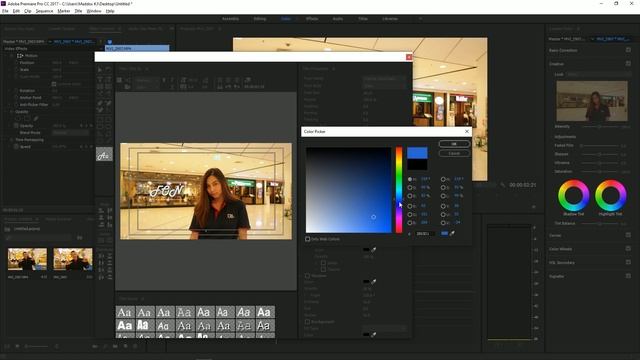Screen dimensions: 640x360
Task: Select the Rotation tool in title editor
Action: coord(109,70)
